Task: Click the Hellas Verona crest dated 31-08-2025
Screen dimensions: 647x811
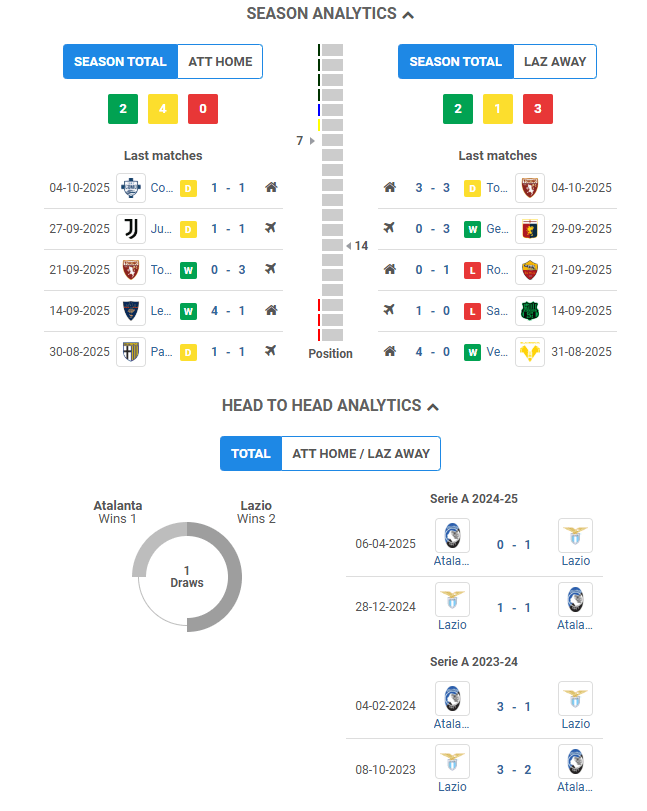Action: [x=530, y=352]
